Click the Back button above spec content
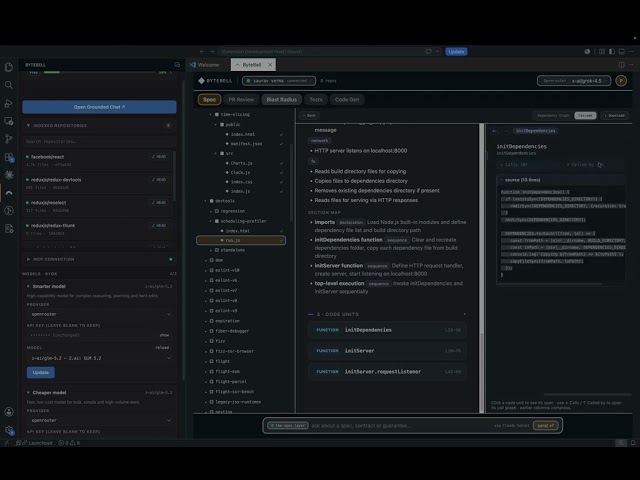This screenshot has width=640, height=480. tap(309, 116)
